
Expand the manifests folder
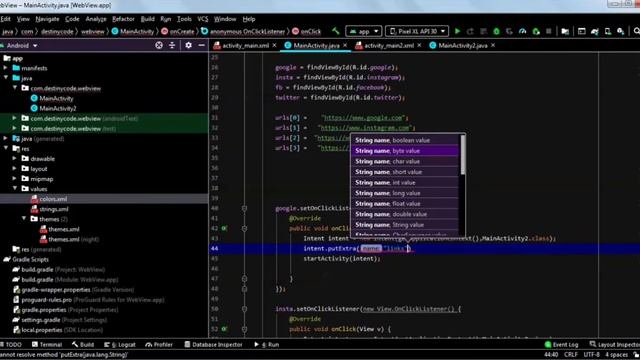point(6,68)
